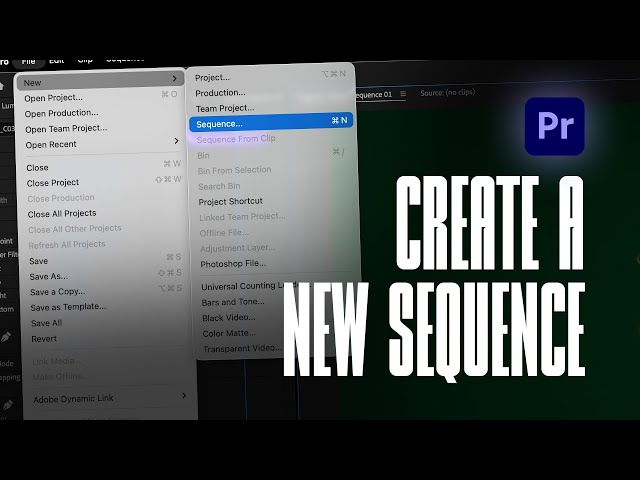Select Save a Copy... entry
The height and width of the screenshot is (480, 640).
pos(58,292)
